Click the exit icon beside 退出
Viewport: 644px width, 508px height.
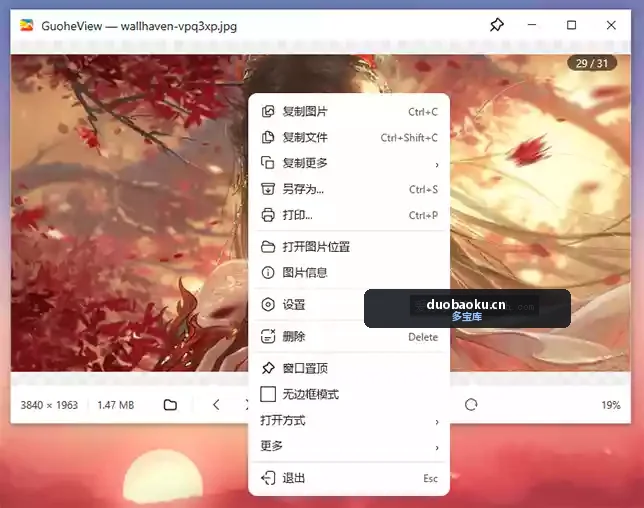click(268, 478)
